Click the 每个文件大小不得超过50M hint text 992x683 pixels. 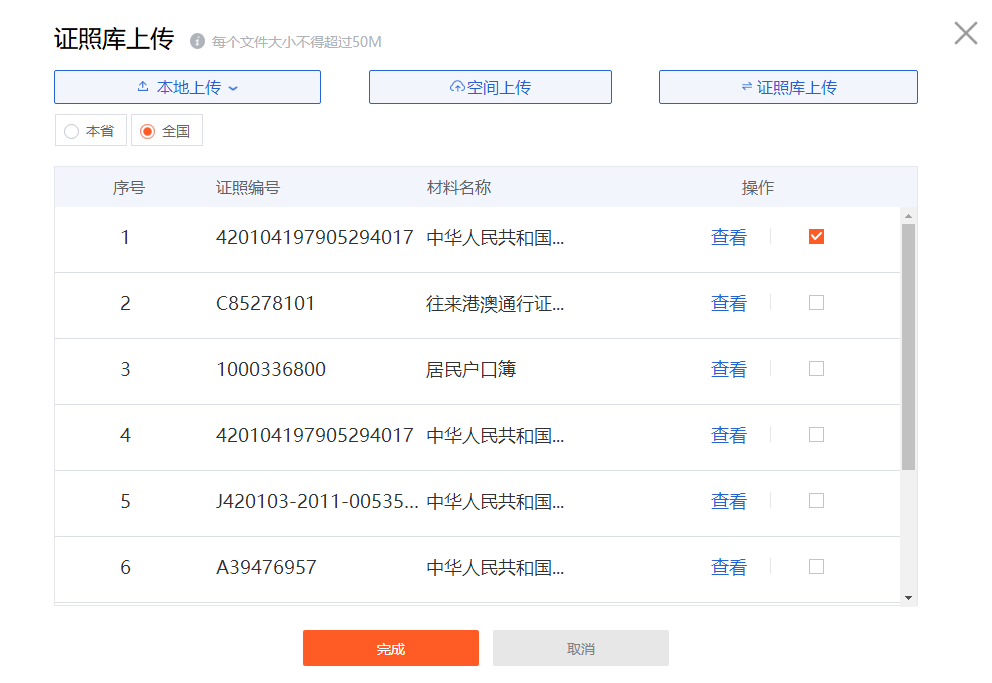pos(296,42)
